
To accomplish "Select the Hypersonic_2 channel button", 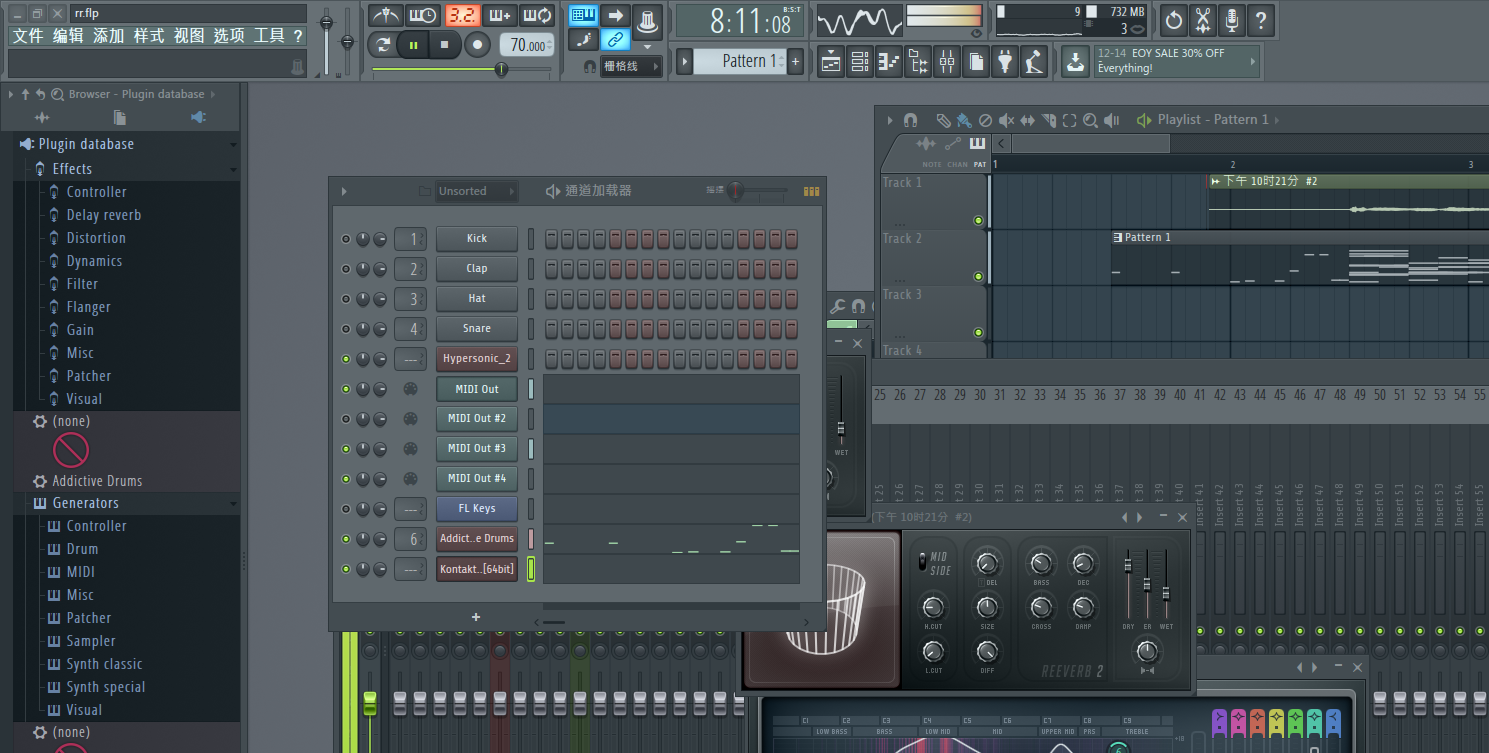I will tap(477, 359).
